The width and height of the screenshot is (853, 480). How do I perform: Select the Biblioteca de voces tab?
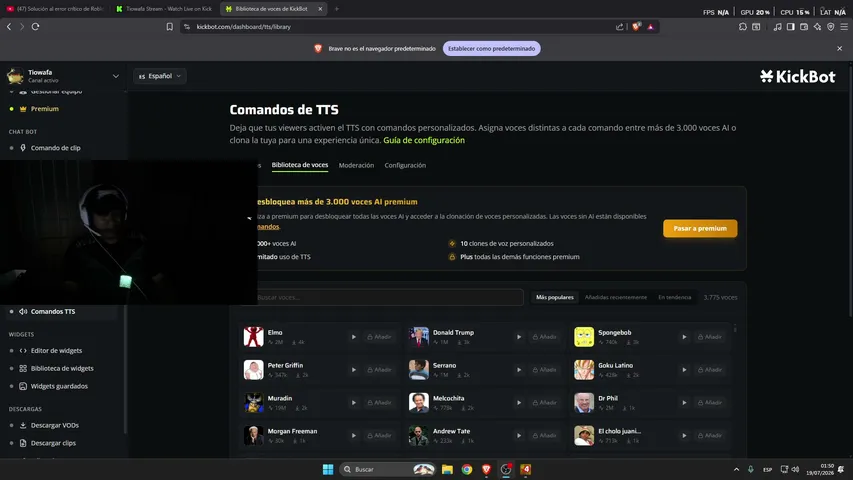coord(300,165)
